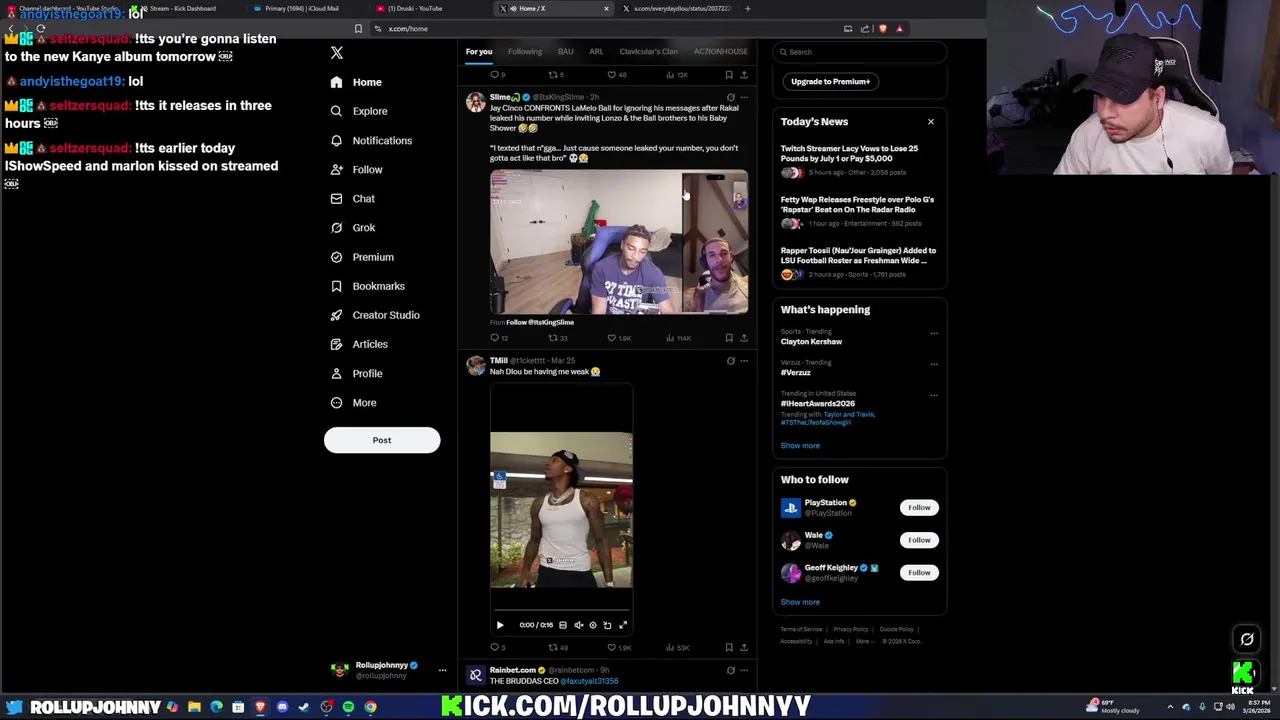This screenshot has height=720, width=1280.
Task: Open Fetty Wap Freestyle news story
Action: (858, 212)
